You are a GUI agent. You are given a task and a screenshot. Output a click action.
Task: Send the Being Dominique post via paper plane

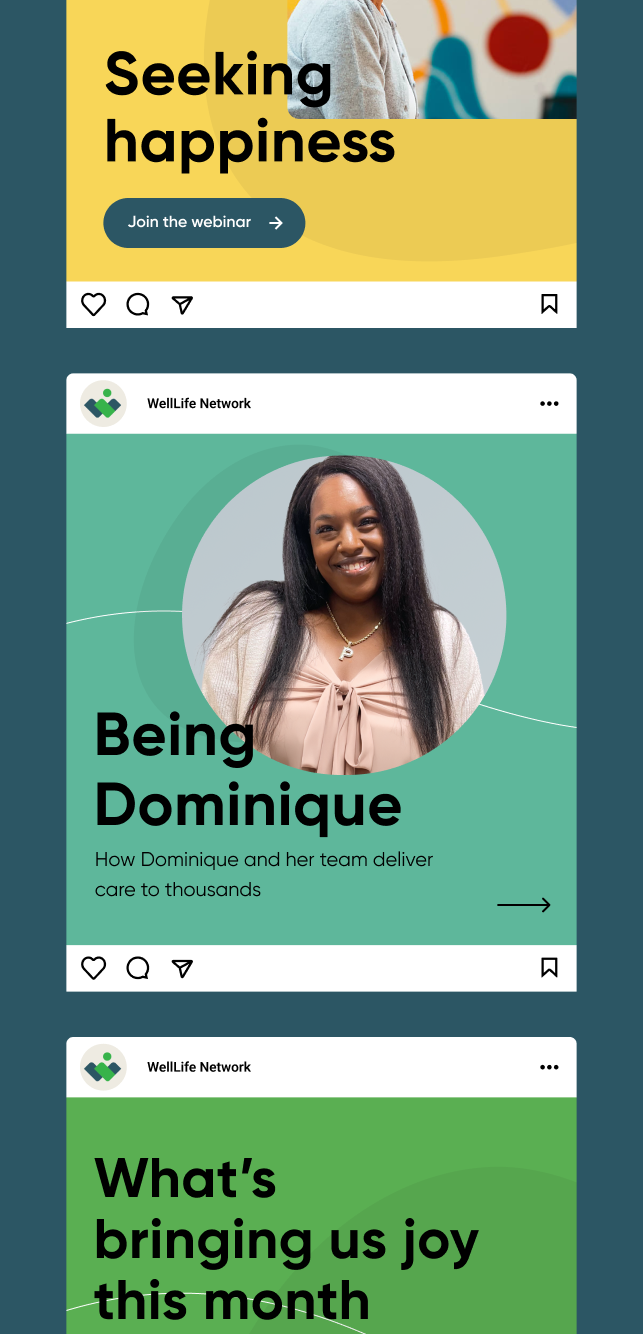tap(182, 968)
